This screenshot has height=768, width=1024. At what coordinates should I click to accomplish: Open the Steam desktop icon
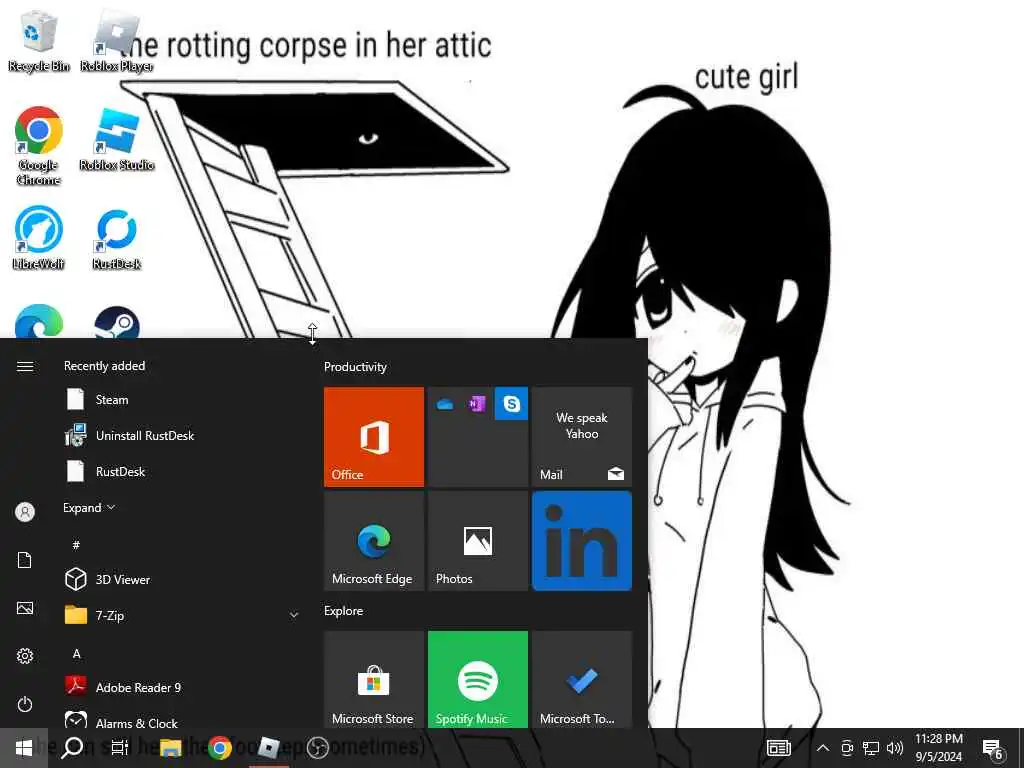(x=117, y=321)
